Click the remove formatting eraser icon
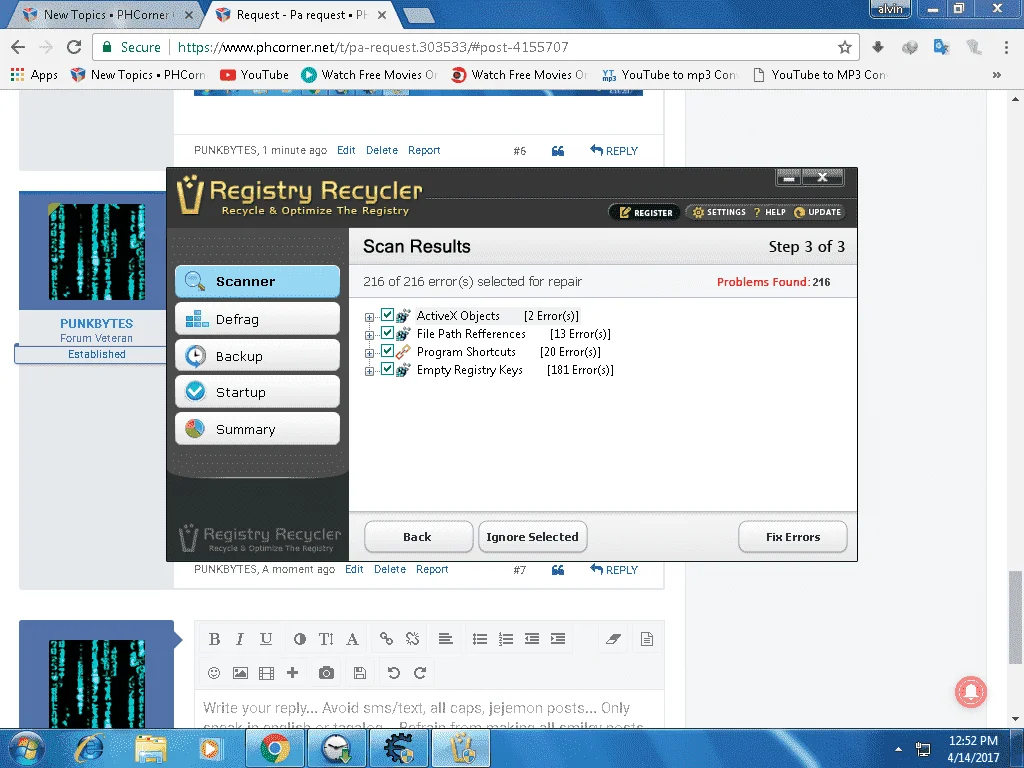Image resolution: width=1024 pixels, height=768 pixels. (x=613, y=639)
